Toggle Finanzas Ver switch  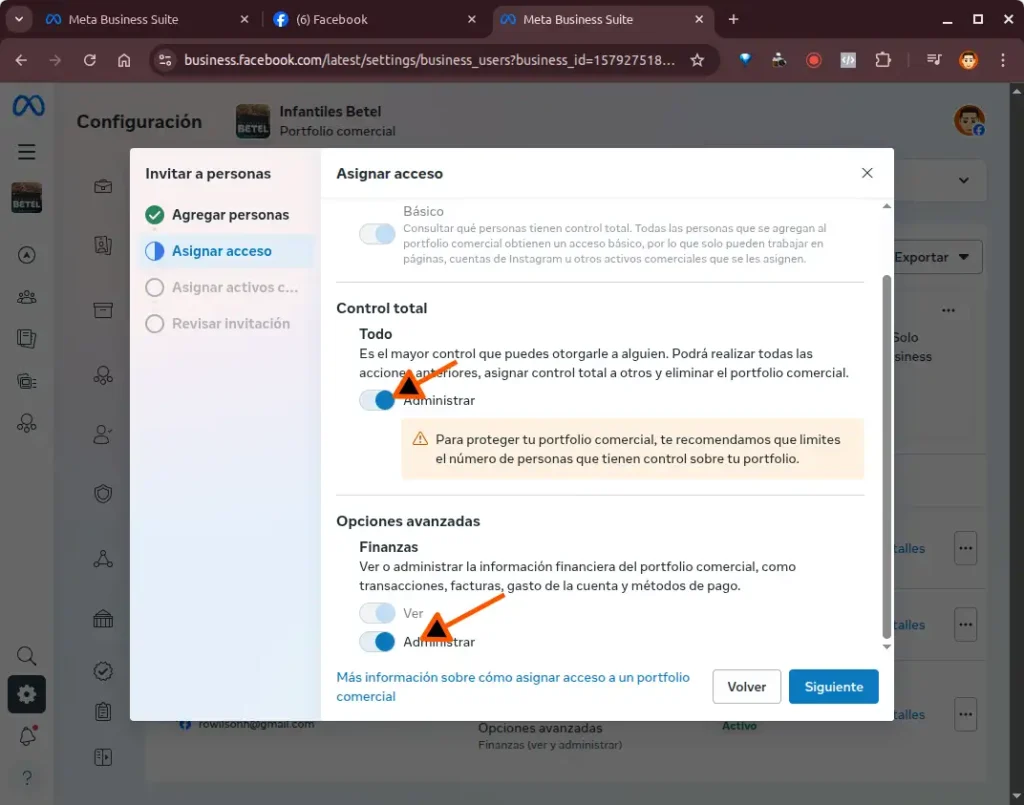[x=378, y=613]
